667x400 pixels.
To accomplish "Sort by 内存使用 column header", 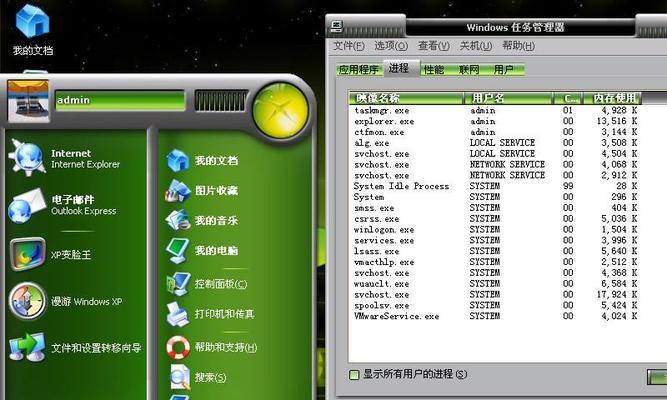I will click(x=613, y=98).
